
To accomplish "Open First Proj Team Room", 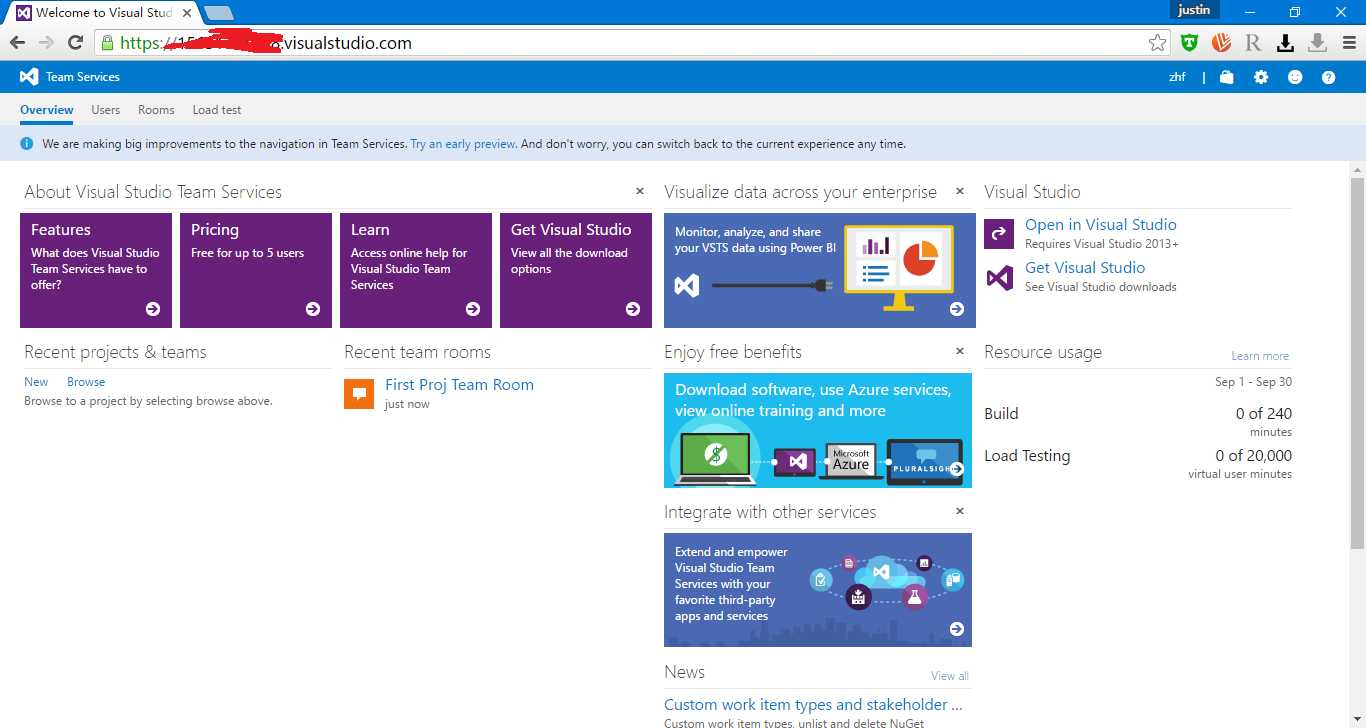I will tap(459, 385).
